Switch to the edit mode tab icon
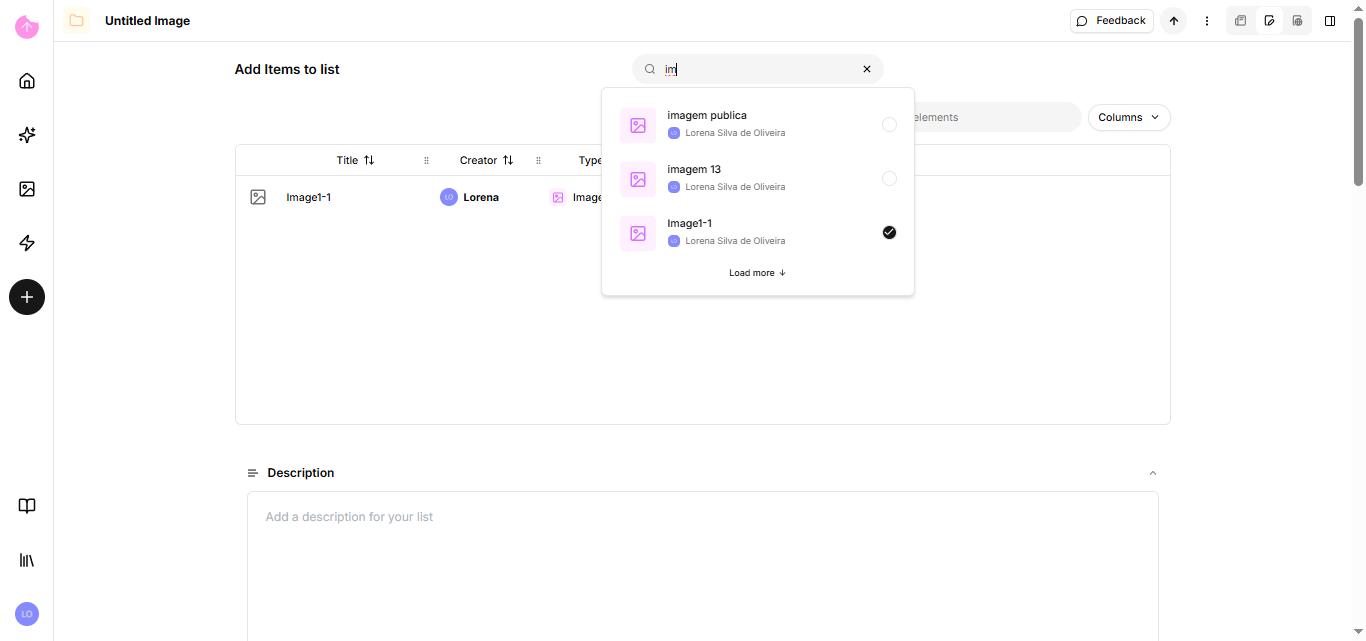Viewport: 1366px width, 641px height. 1269,21
